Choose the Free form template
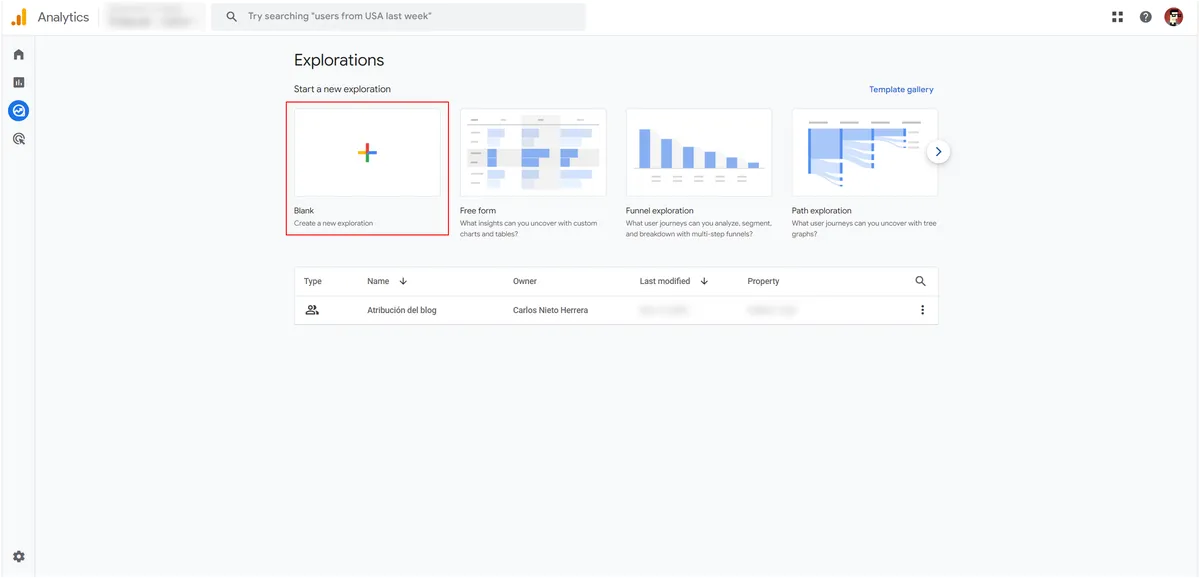 (533, 153)
